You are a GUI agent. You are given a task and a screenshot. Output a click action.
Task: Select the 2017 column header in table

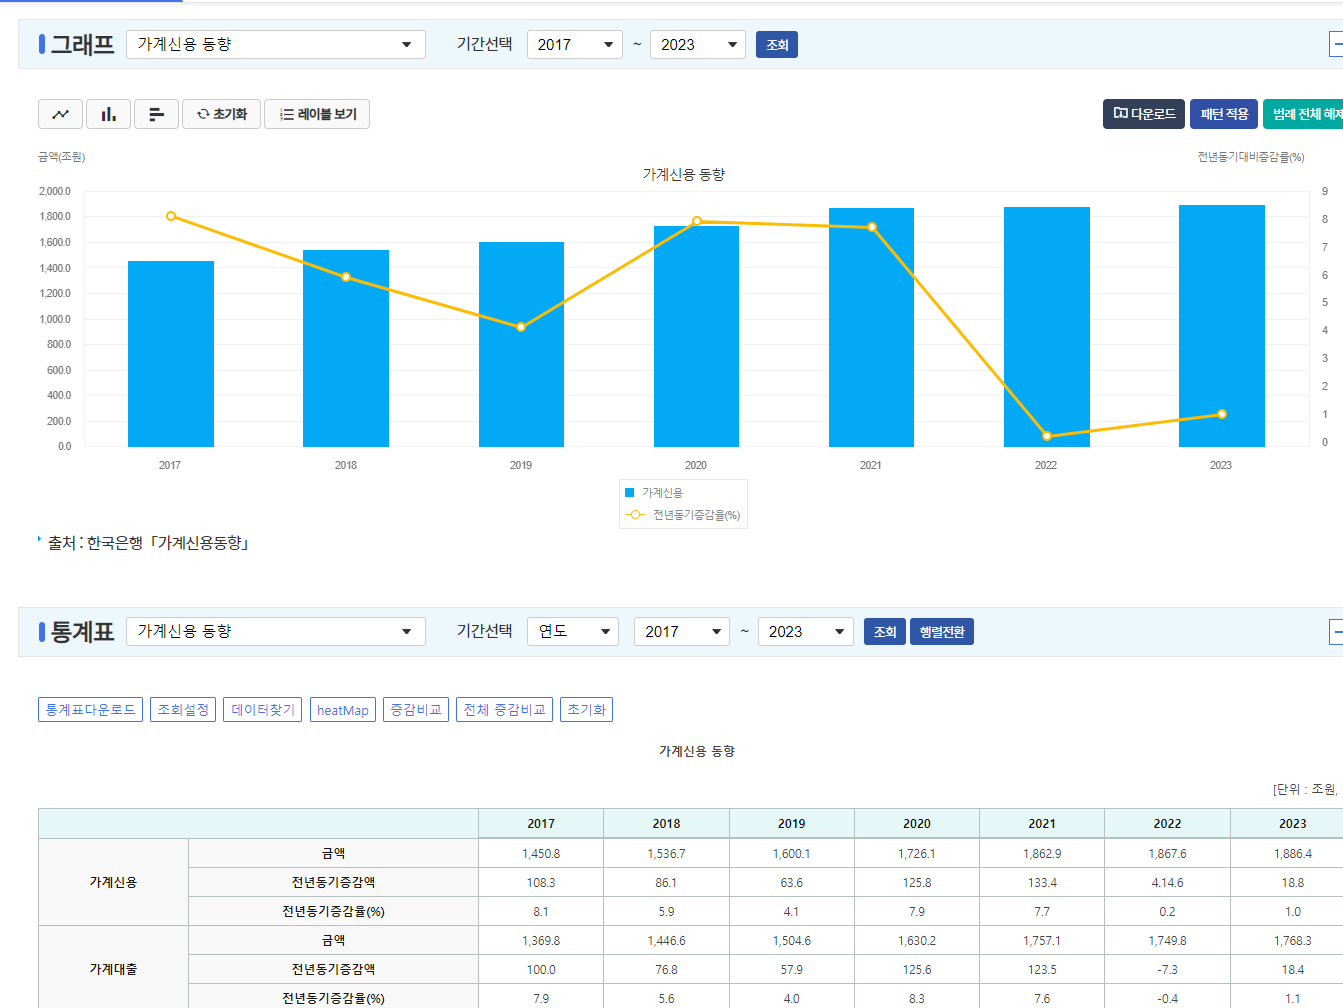[x=541, y=823]
